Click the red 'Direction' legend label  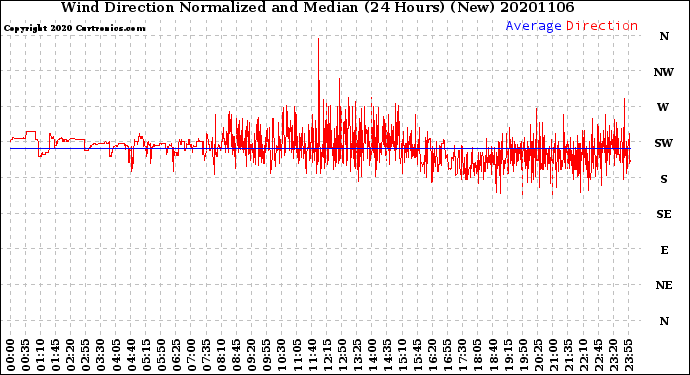(x=602, y=26)
